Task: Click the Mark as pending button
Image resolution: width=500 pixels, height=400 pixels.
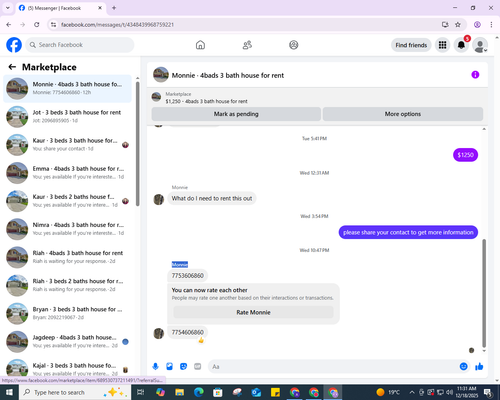Action: (x=236, y=114)
